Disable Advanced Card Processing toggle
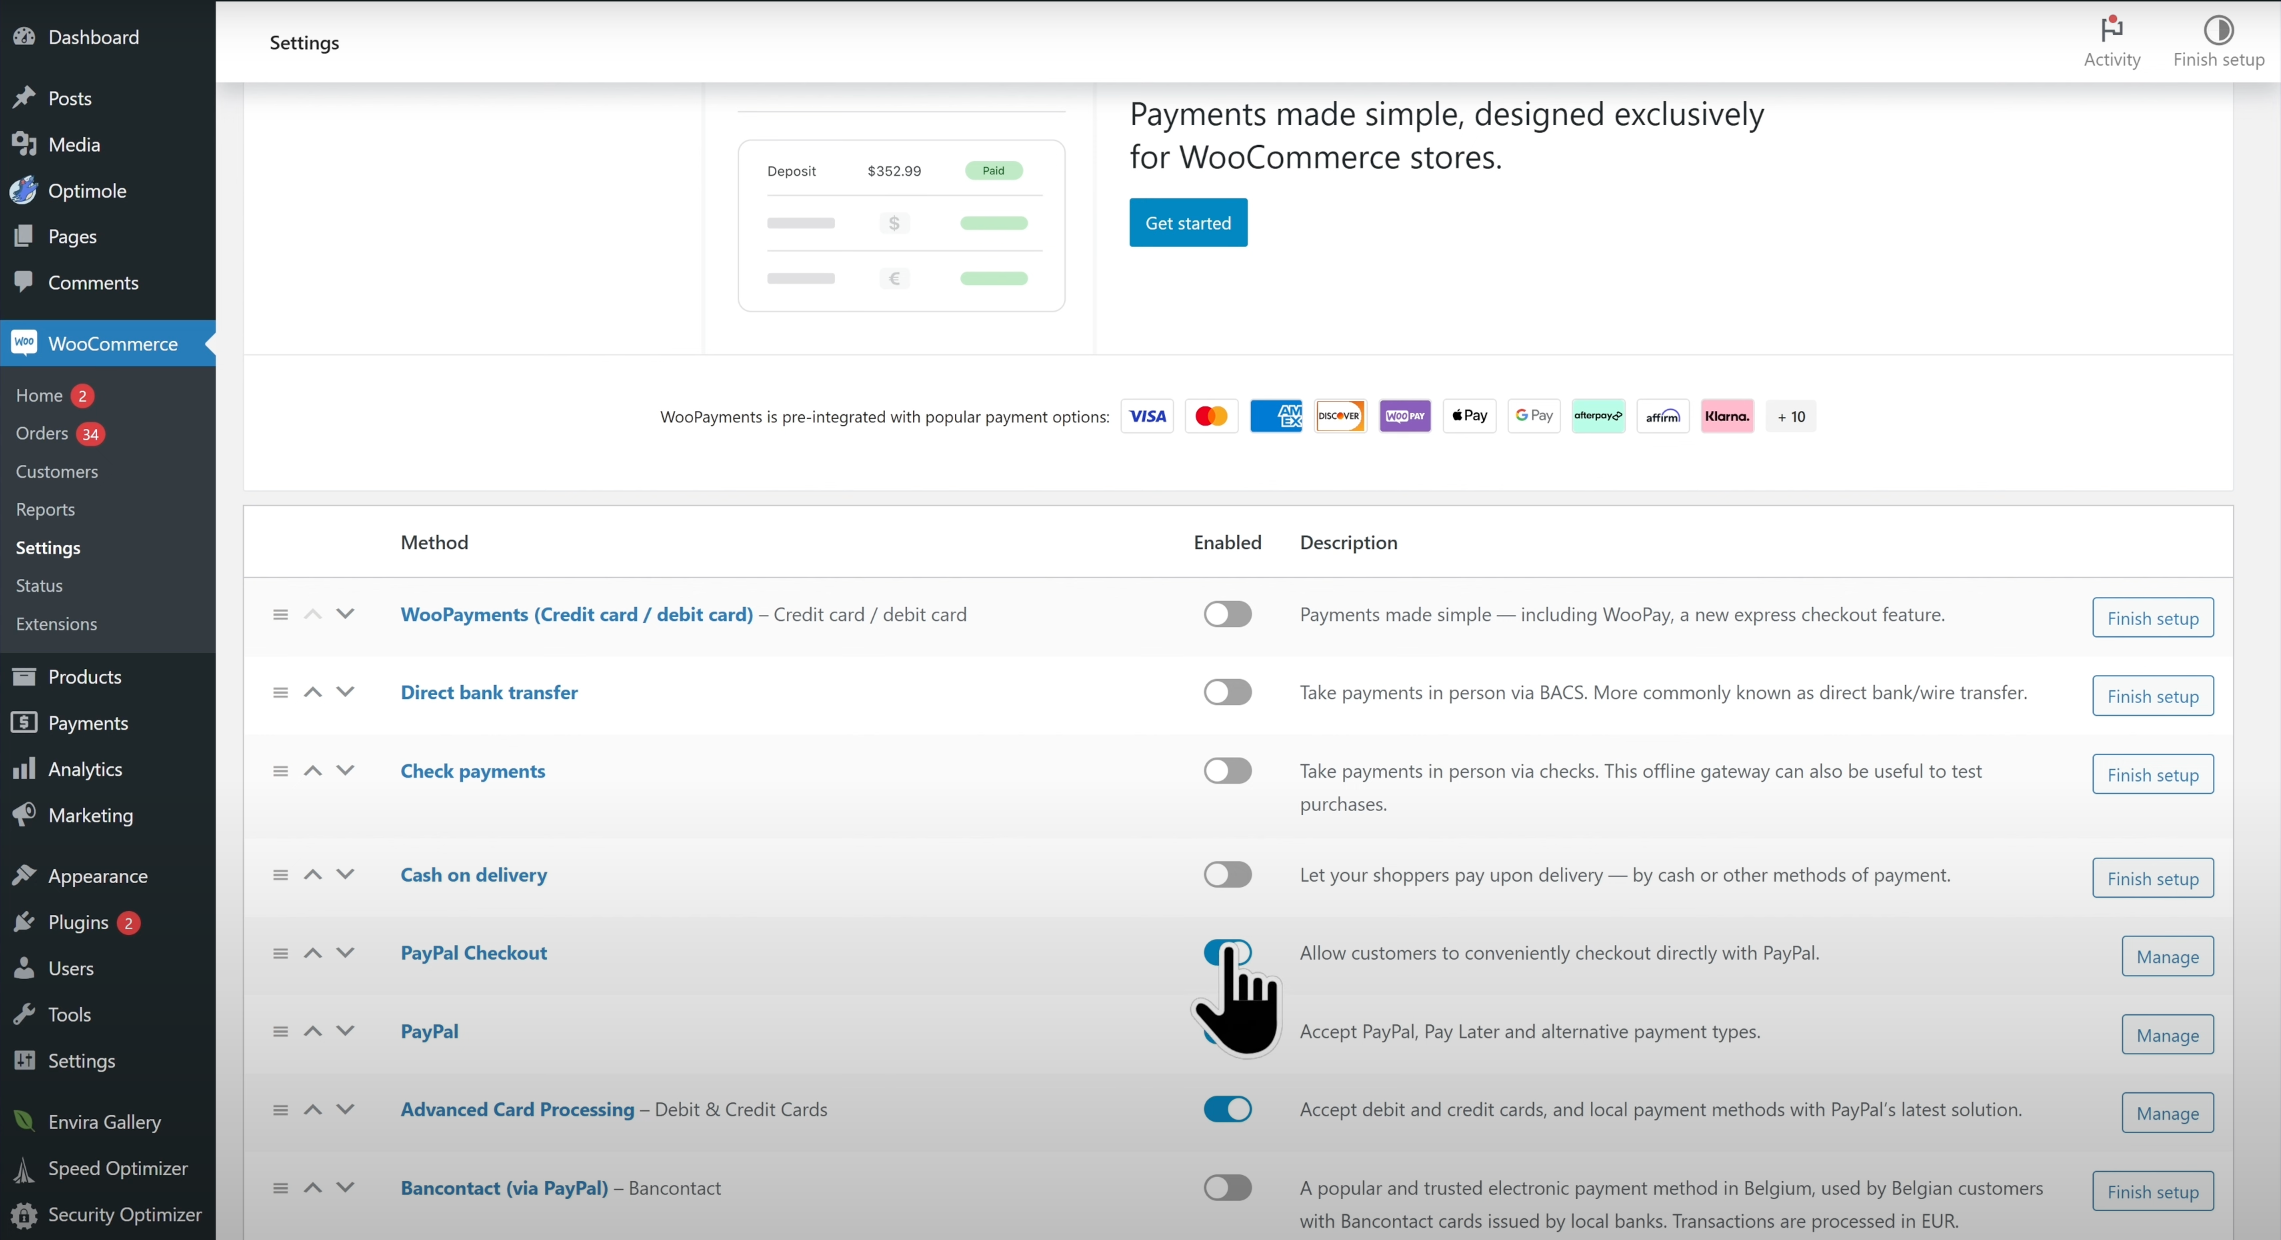The width and height of the screenshot is (2281, 1240). pos(1227,1109)
